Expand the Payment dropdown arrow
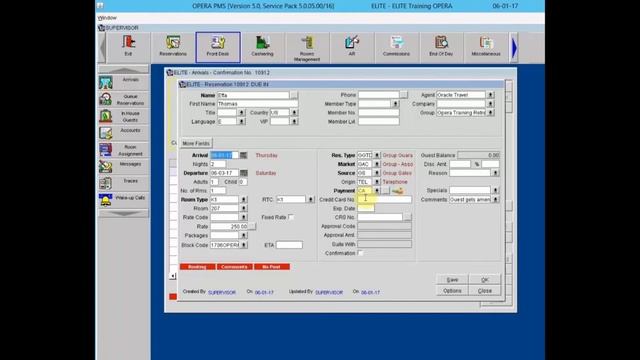The image size is (640, 360). 376,191
